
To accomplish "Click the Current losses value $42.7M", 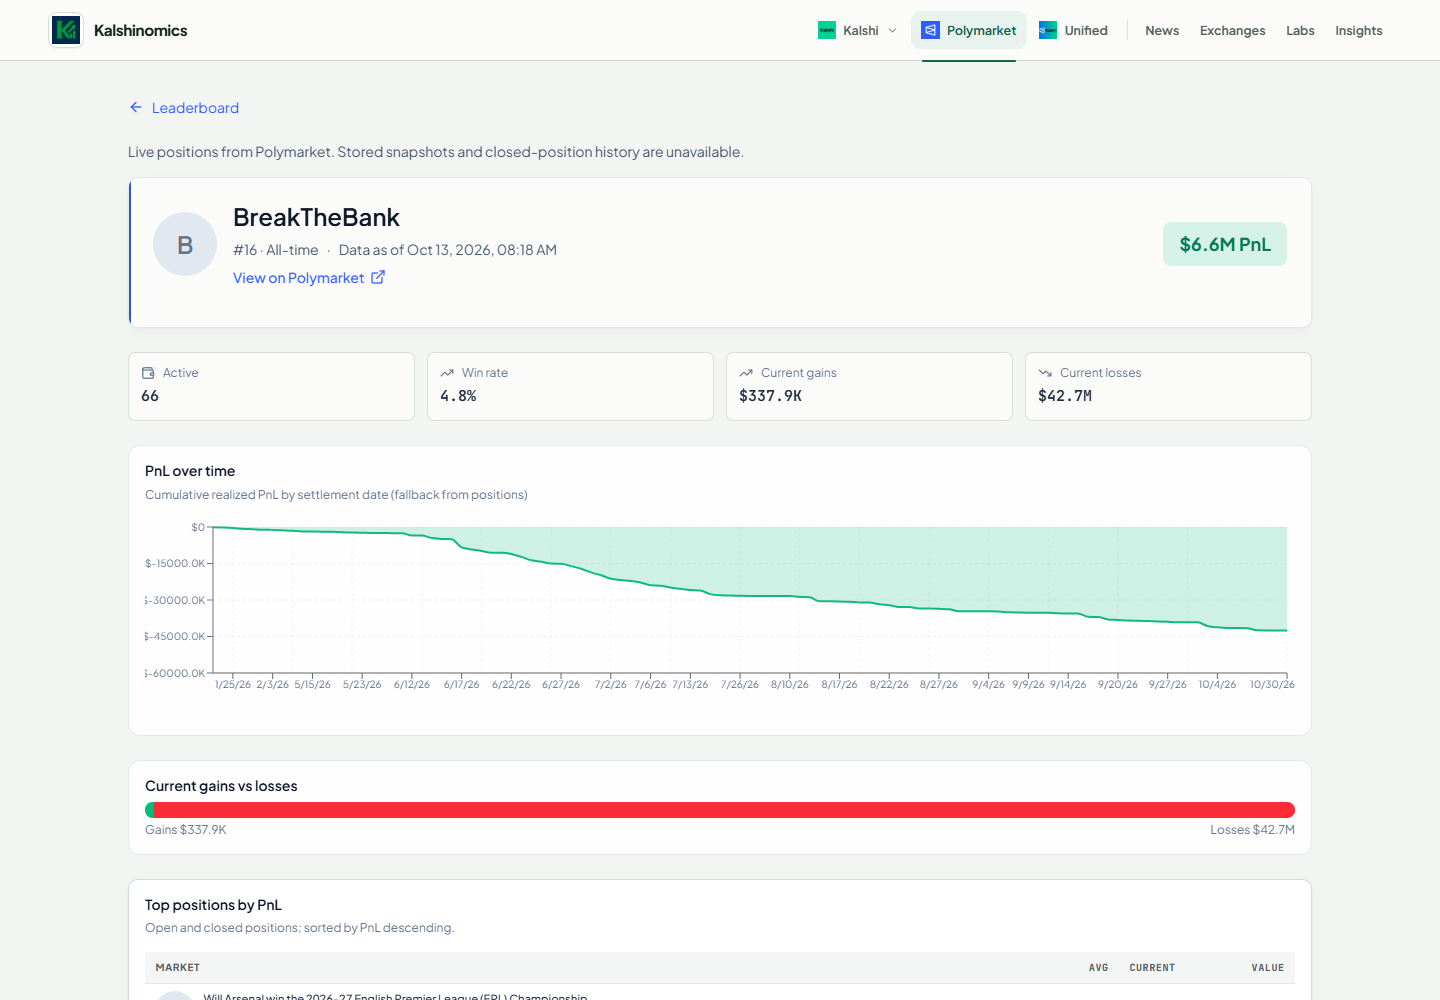I will 1065,396.
